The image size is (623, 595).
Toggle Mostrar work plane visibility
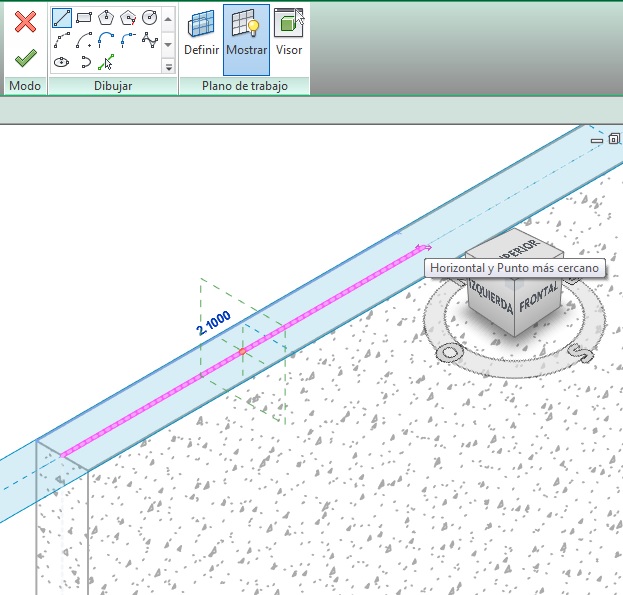point(246,38)
